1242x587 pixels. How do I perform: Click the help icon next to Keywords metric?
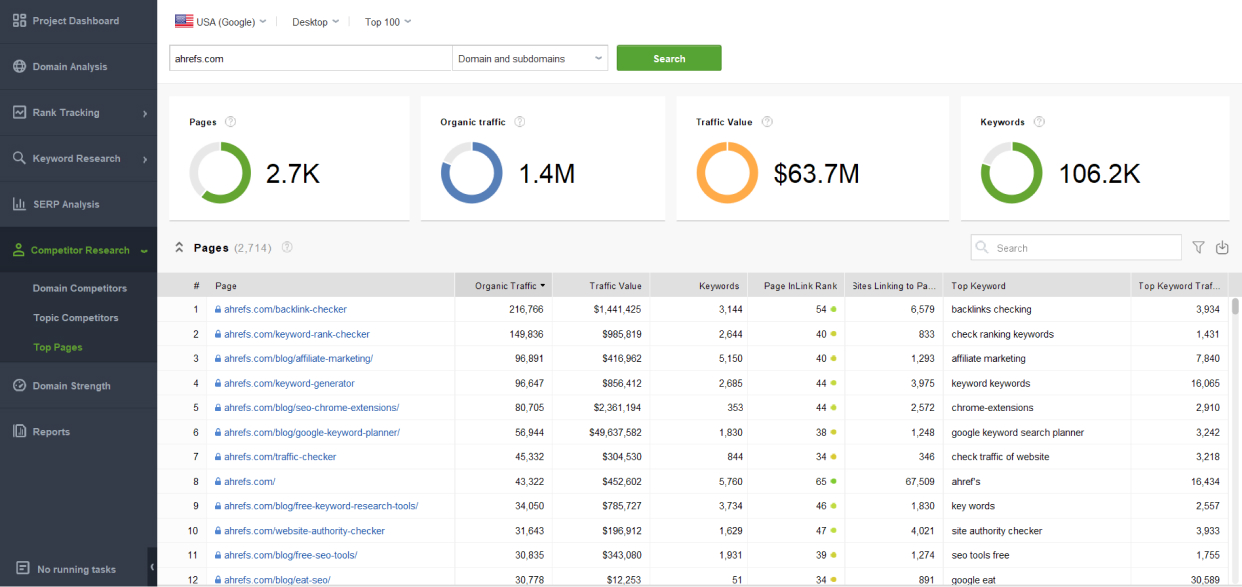coord(1039,122)
